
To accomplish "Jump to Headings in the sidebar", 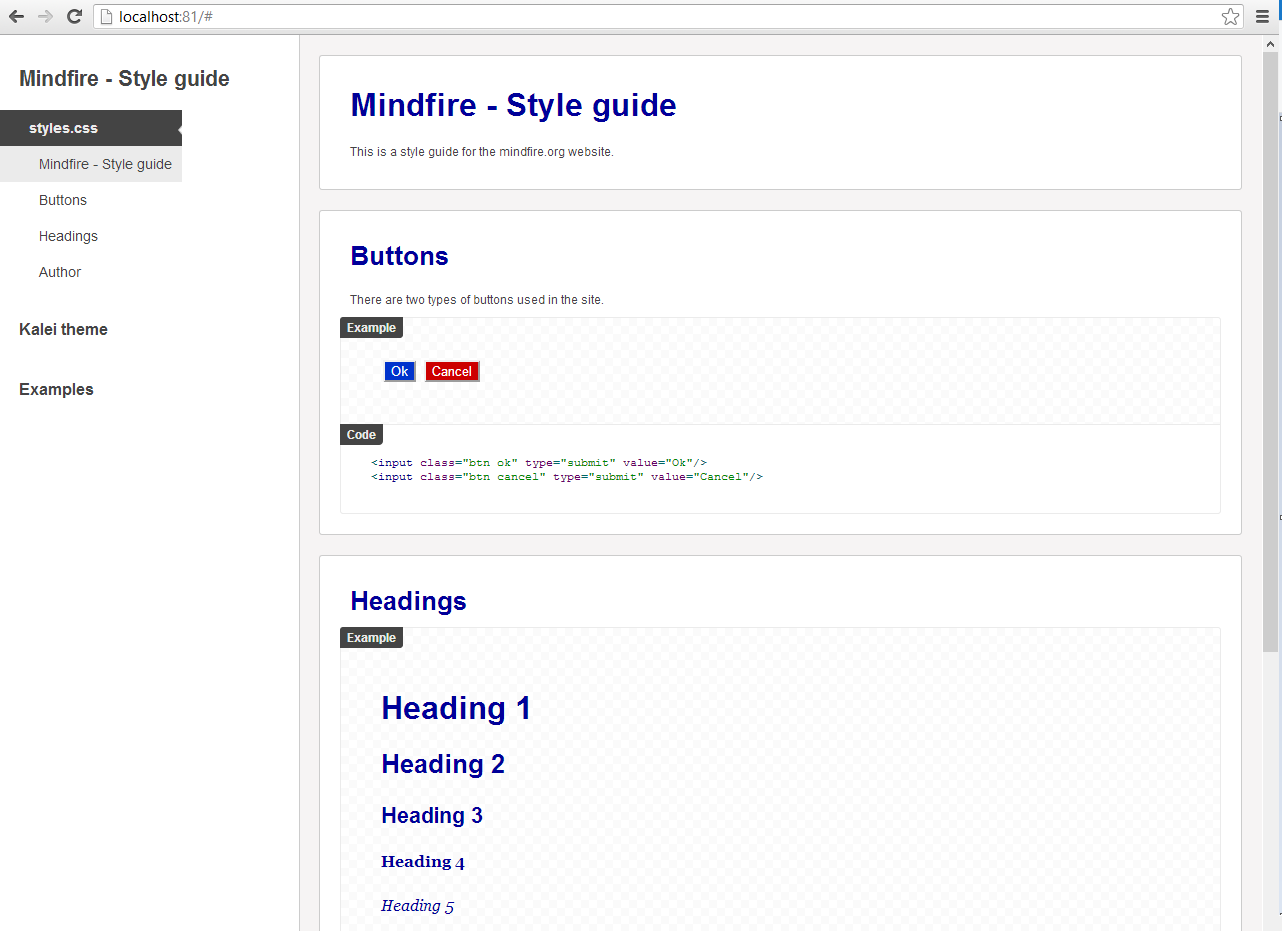I will (x=68, y=236).
